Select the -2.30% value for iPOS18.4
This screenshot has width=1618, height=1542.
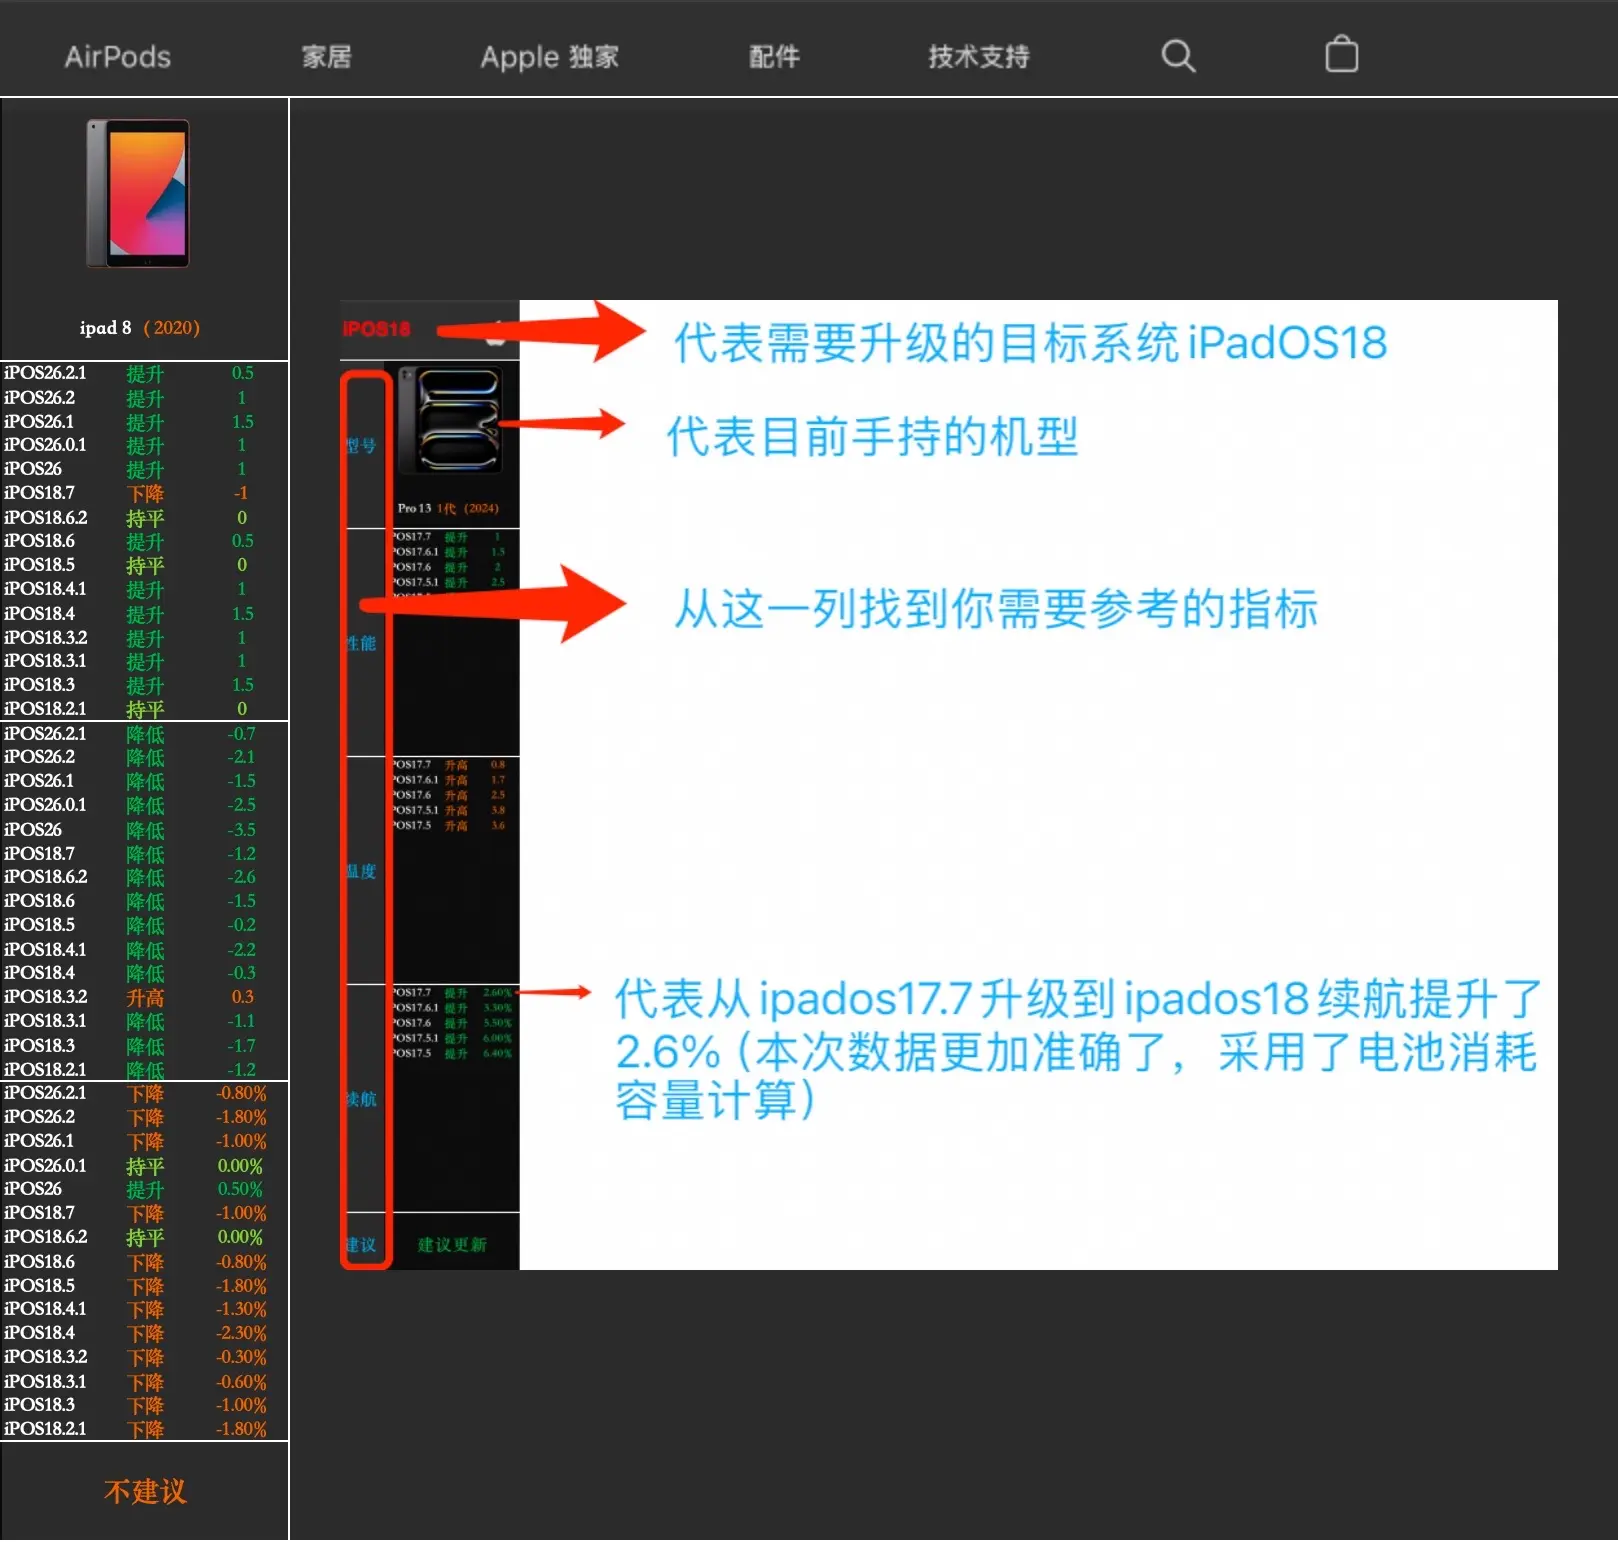point(241,1333)
